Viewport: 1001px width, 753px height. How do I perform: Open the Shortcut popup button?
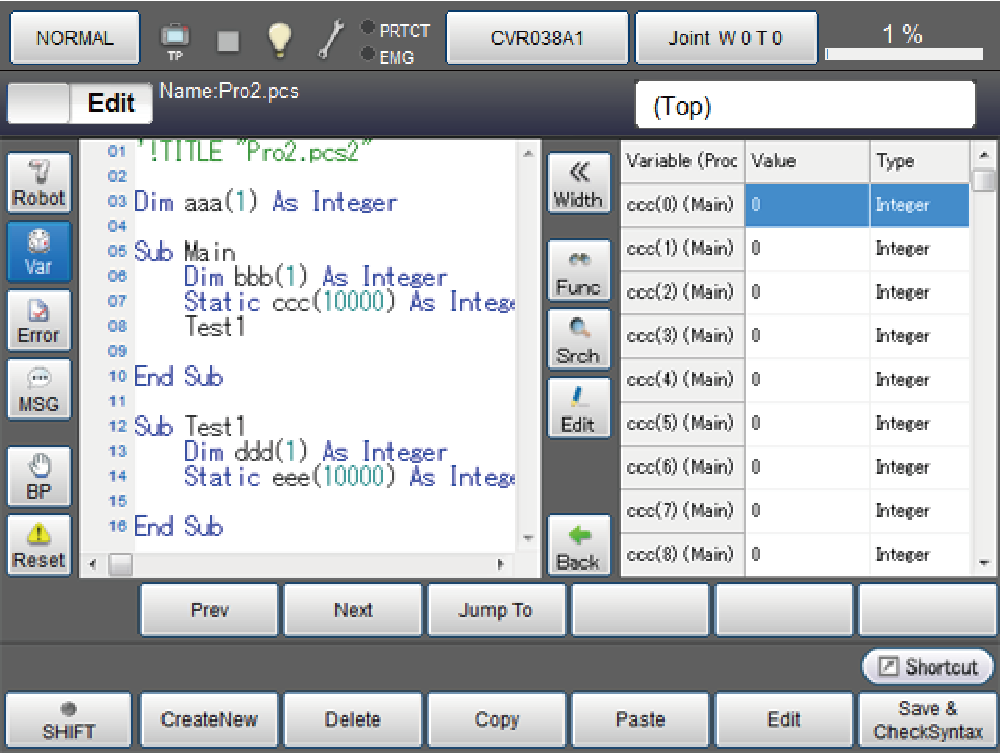coord(928,667)
